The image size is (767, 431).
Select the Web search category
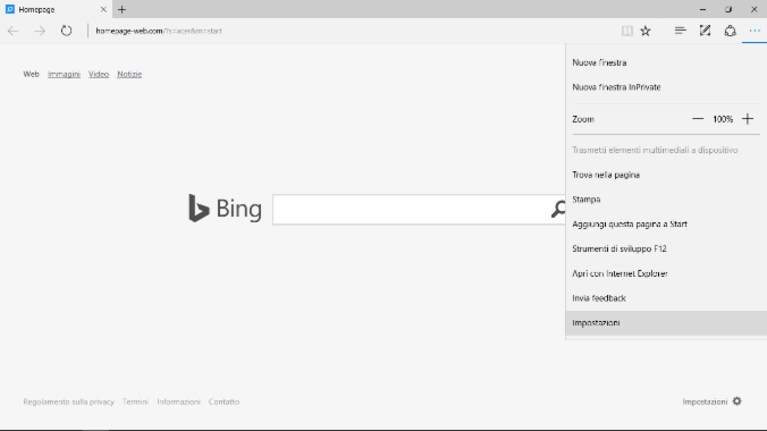[x=31, y=74]
